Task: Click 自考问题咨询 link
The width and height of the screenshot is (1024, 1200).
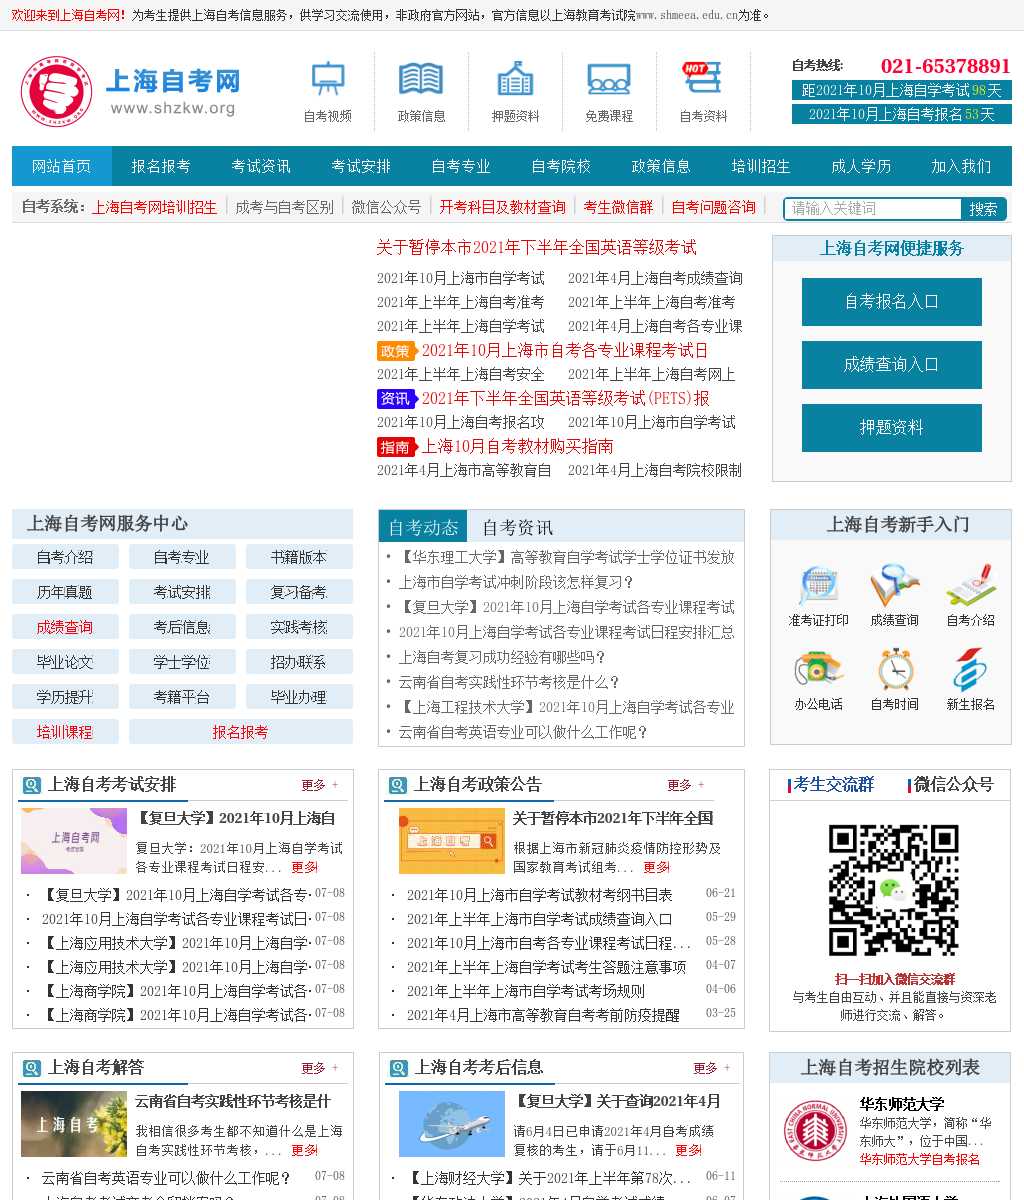Action: [x=713, y=207]
